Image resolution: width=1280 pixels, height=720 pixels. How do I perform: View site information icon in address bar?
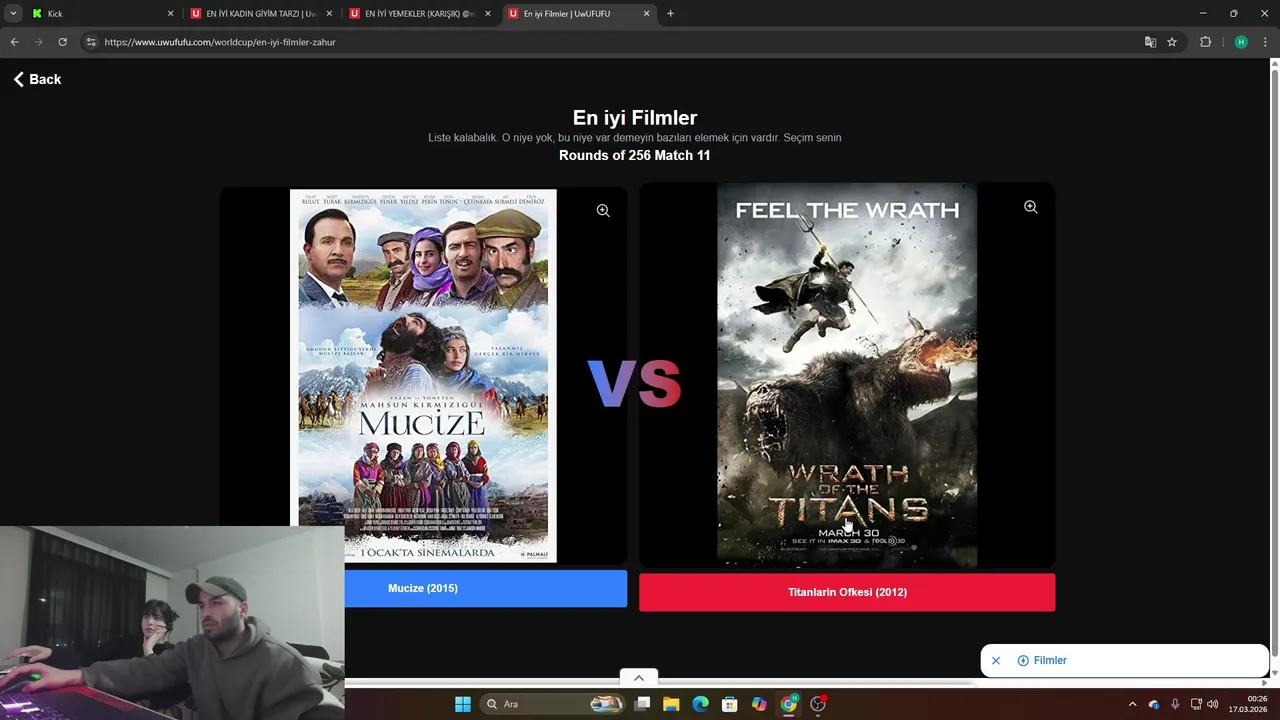point(91,42)
